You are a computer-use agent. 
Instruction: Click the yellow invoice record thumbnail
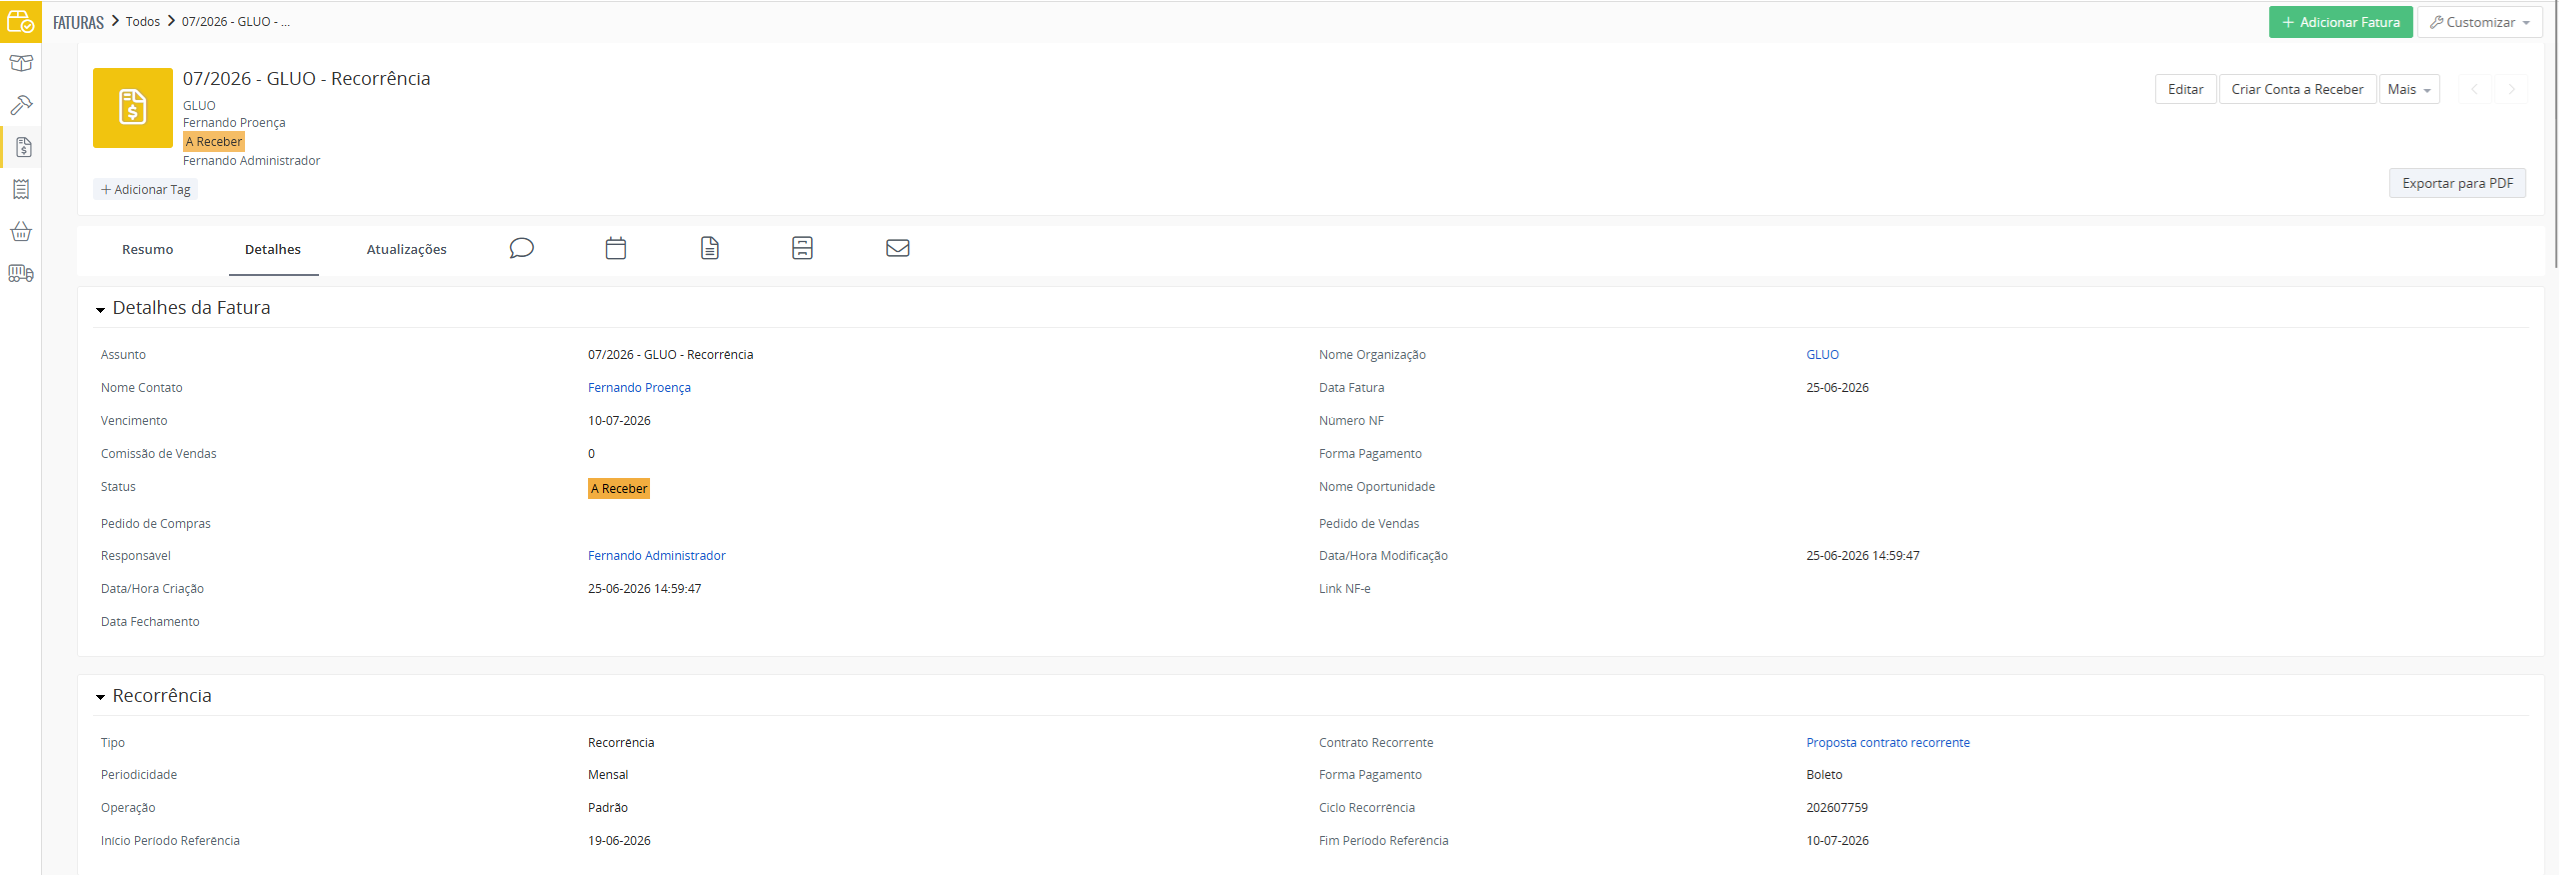tap(133, 108)
